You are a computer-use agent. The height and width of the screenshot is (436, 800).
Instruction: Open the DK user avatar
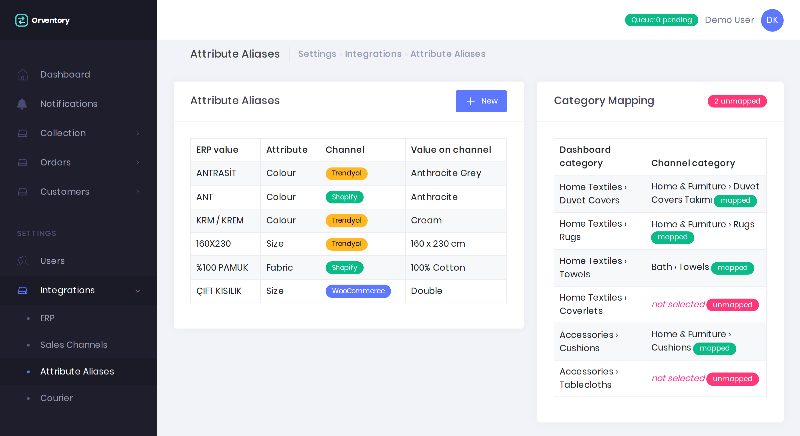(772, 20)
